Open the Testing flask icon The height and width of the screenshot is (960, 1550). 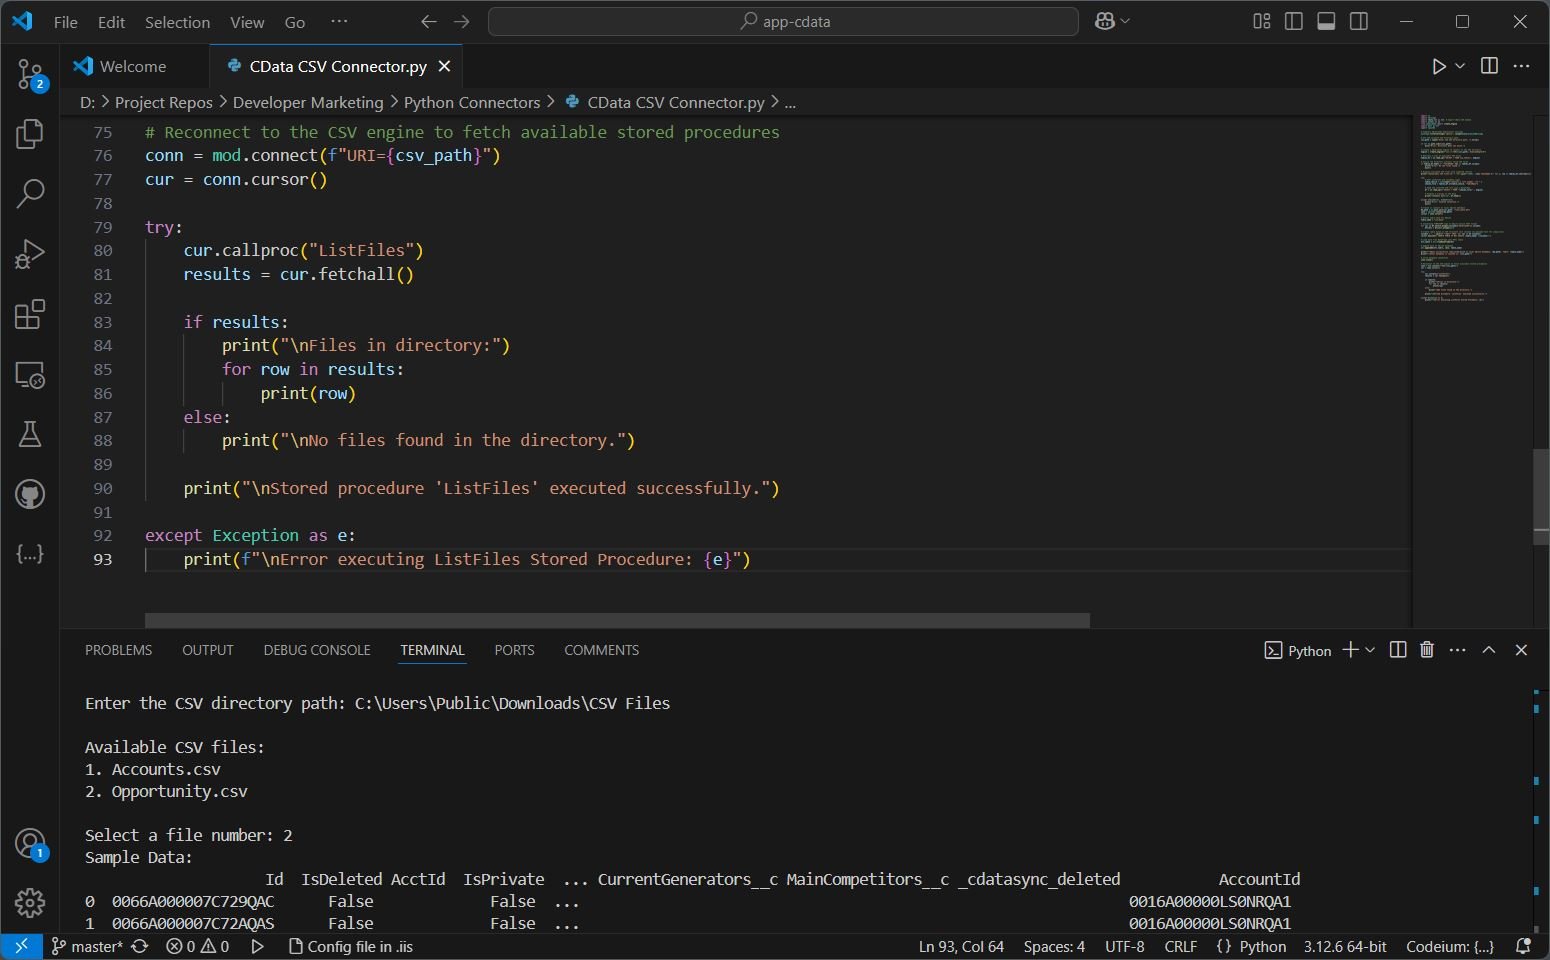[x=30, y=434]
